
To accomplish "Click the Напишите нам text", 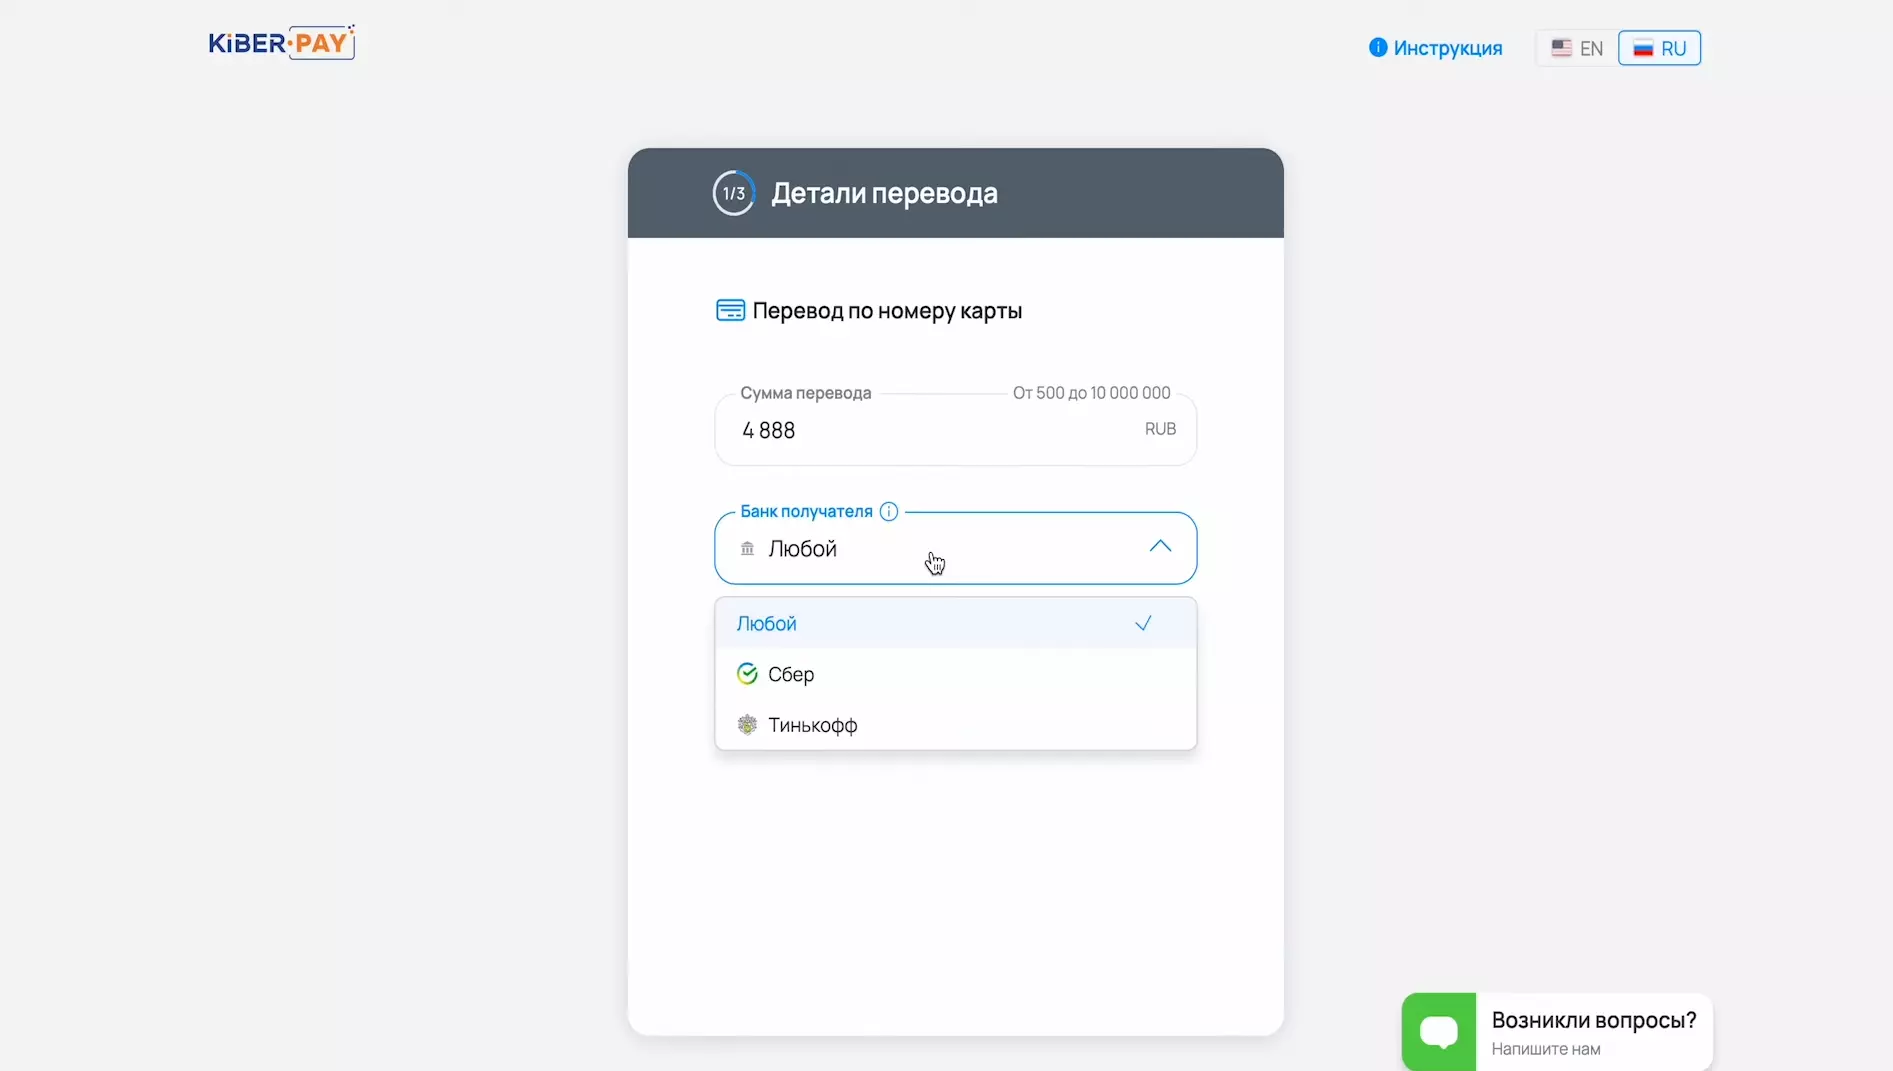I will point(1546,1049).
